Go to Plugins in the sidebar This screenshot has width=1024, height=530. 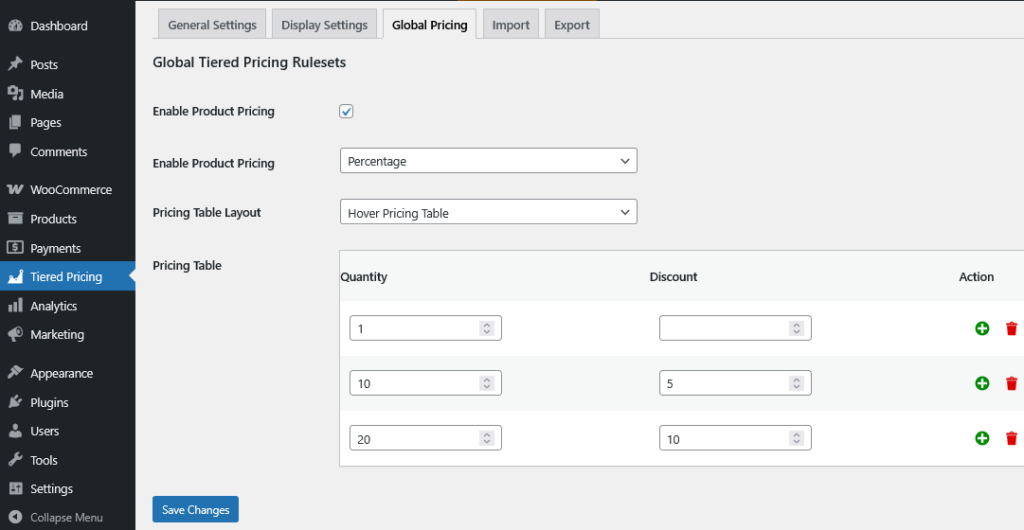[x=49, y=402]
